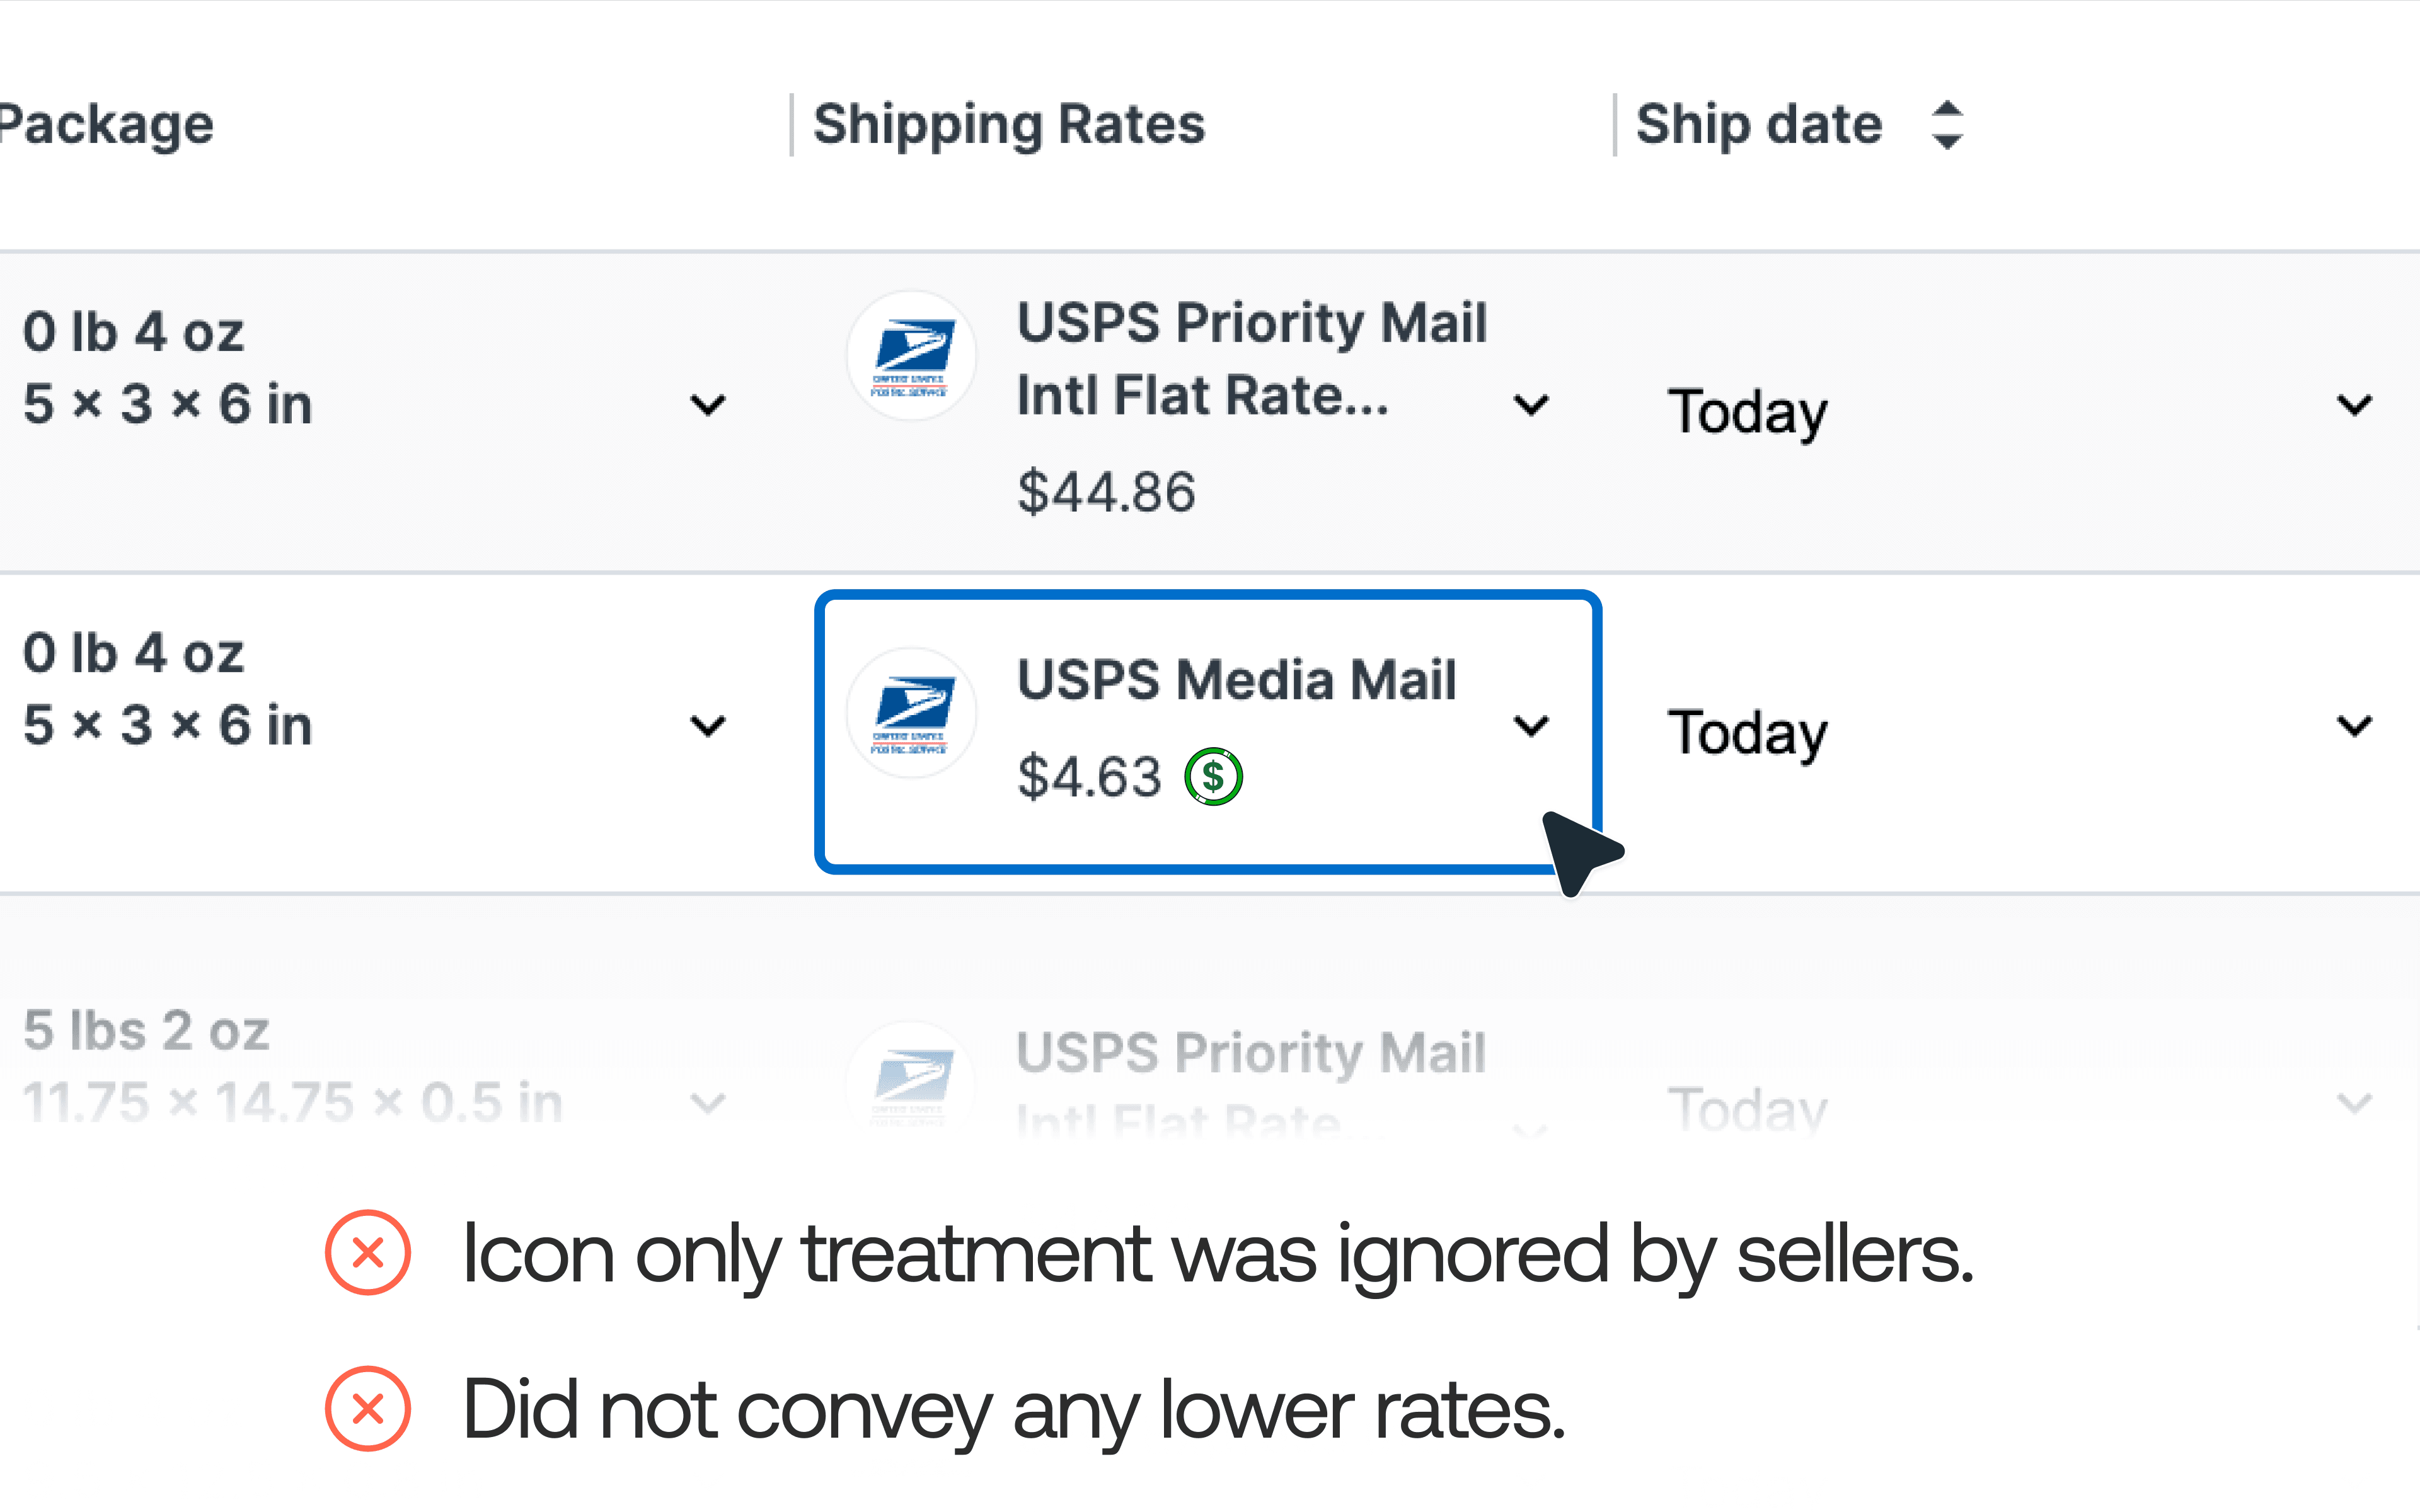
Task: Click the $44.86 rate price
Action: point(1106,492)
